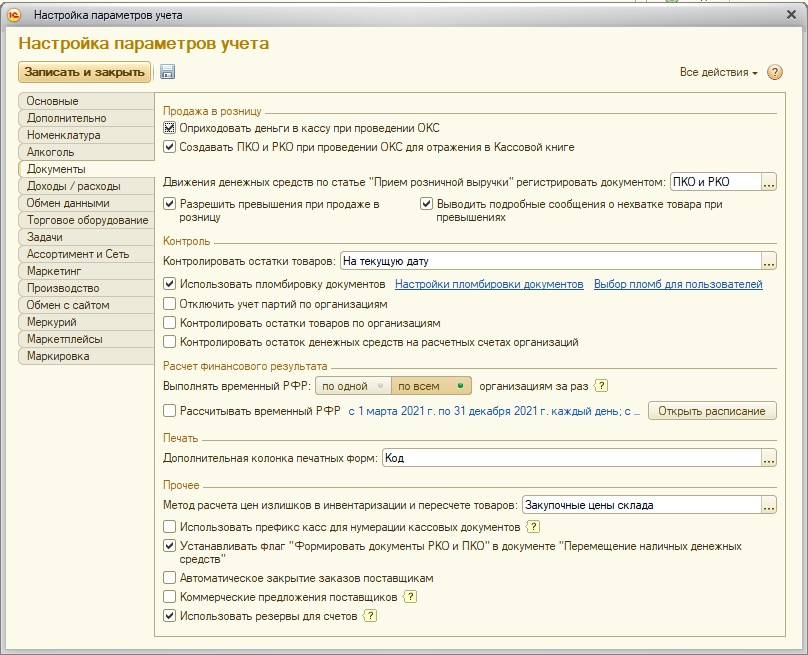
Task: Open the Обмен данными tab
Action: point(87,203)
